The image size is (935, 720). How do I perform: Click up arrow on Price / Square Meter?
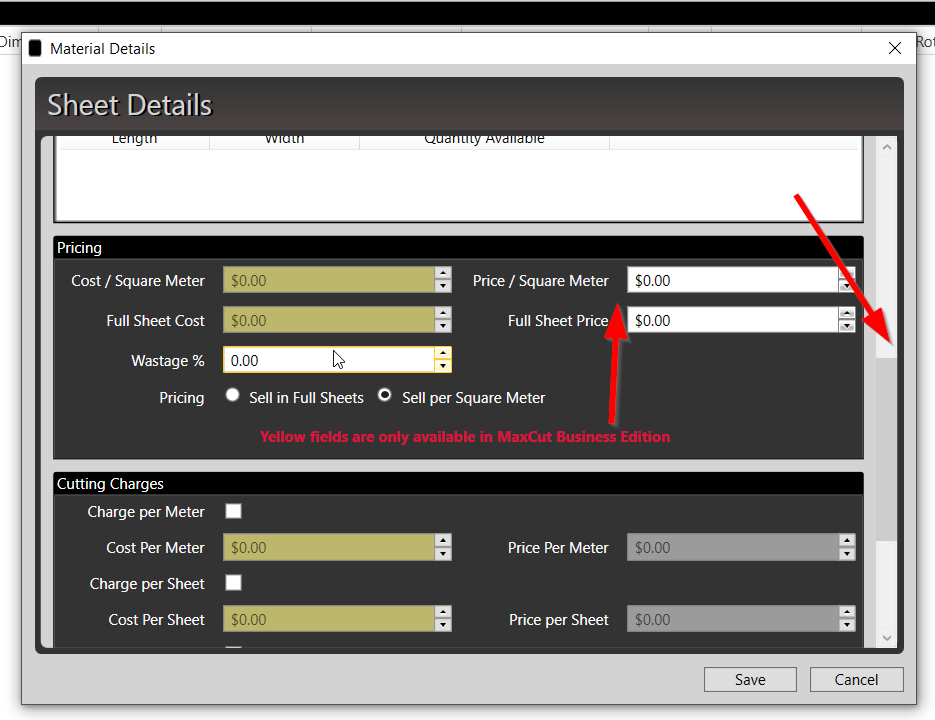coord(847,274)
